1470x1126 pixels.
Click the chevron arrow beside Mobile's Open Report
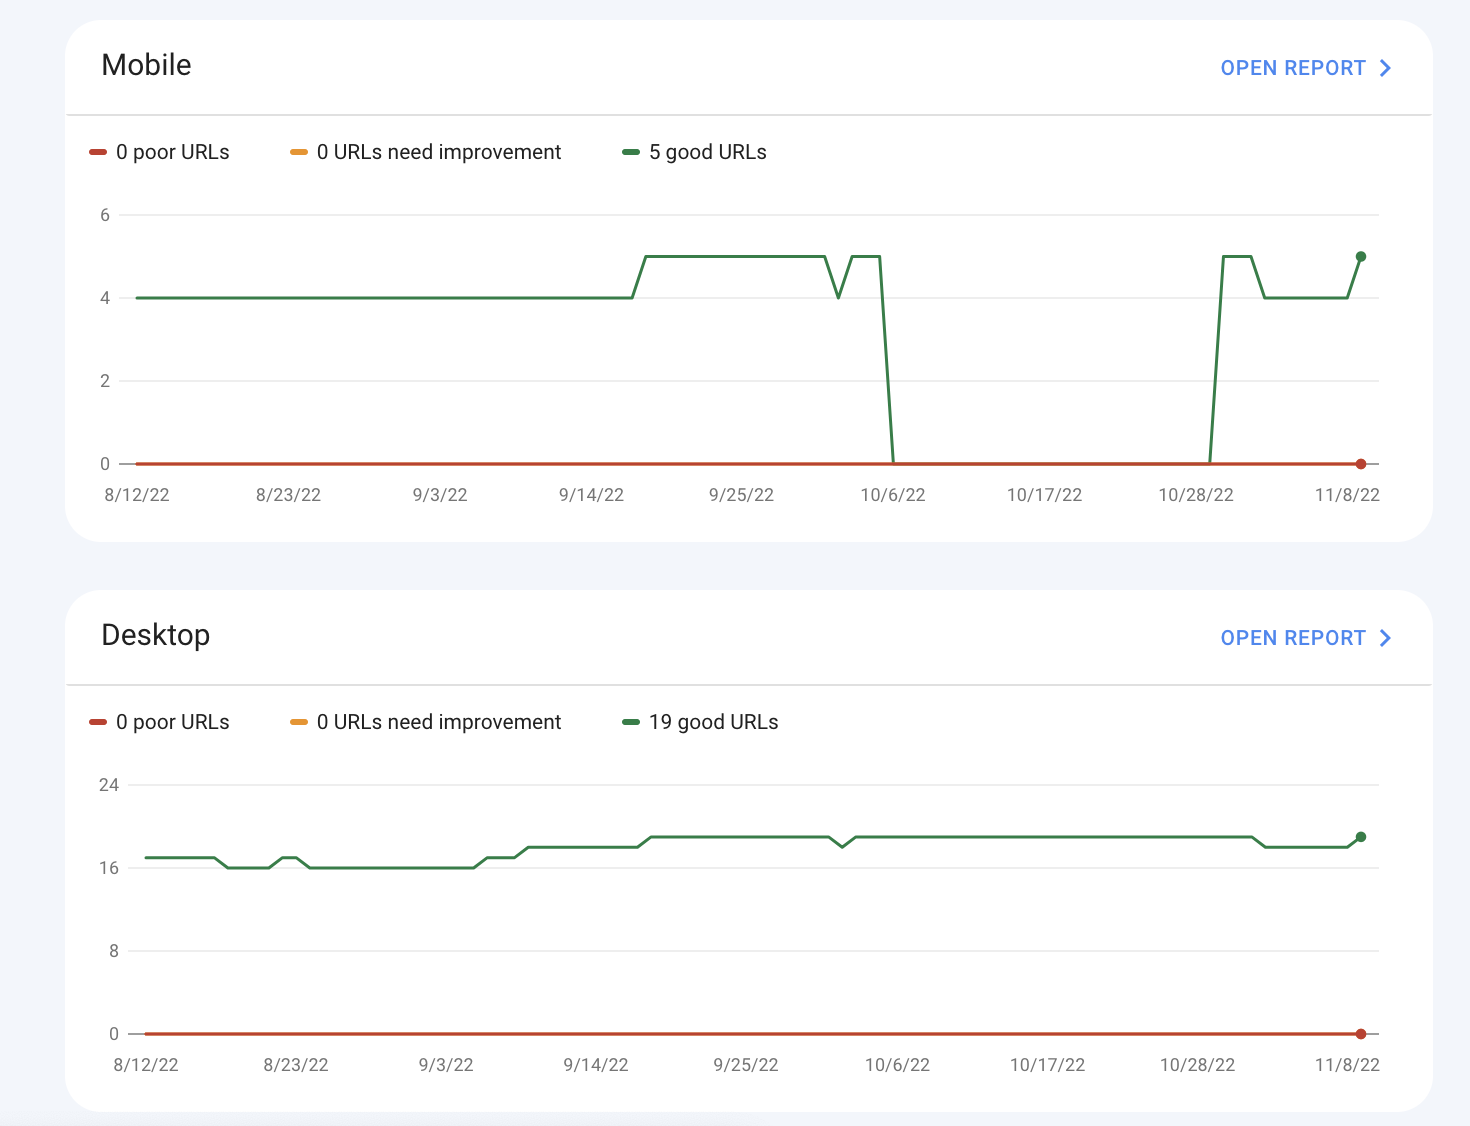click(1386, 68)
